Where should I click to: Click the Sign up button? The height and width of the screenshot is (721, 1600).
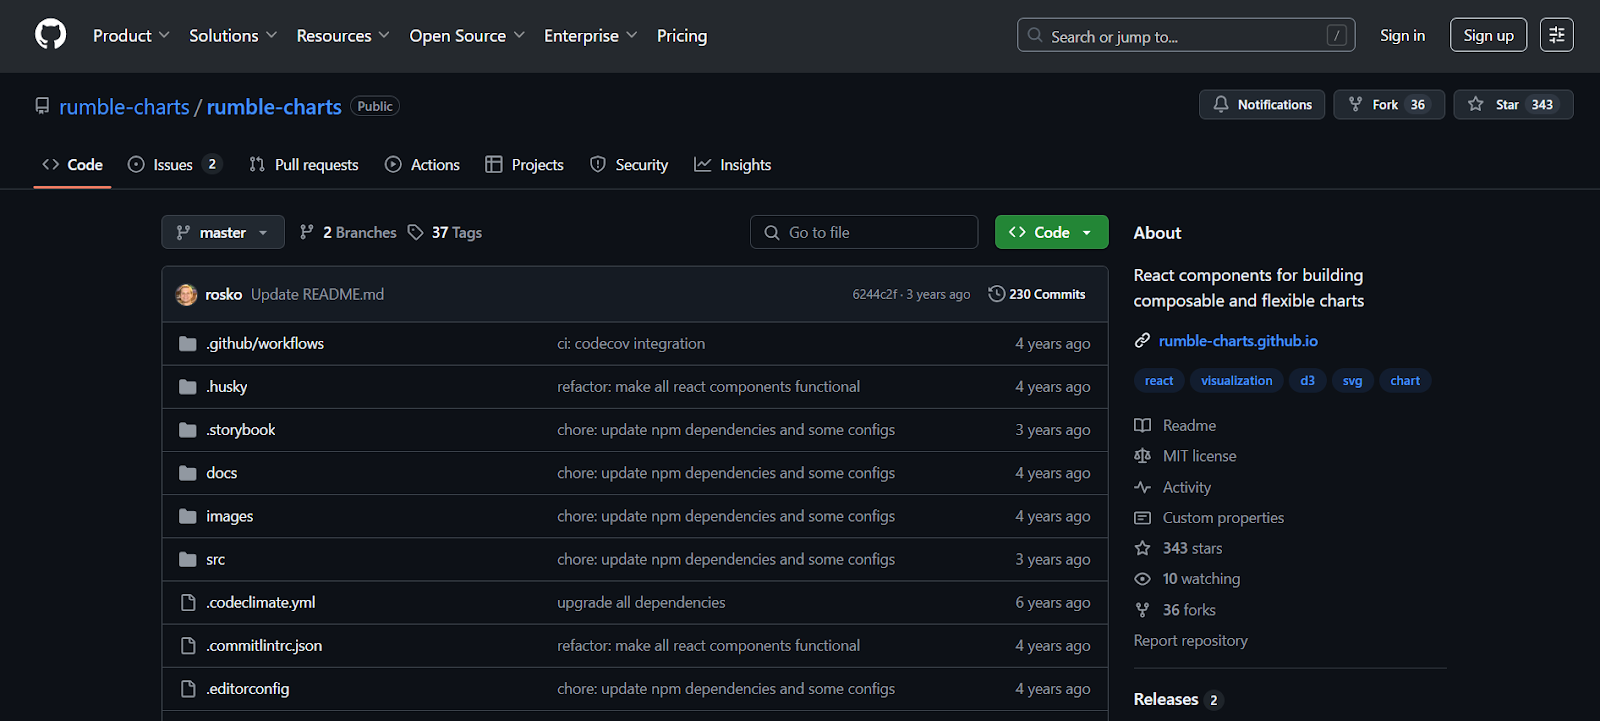[1488, 35]
